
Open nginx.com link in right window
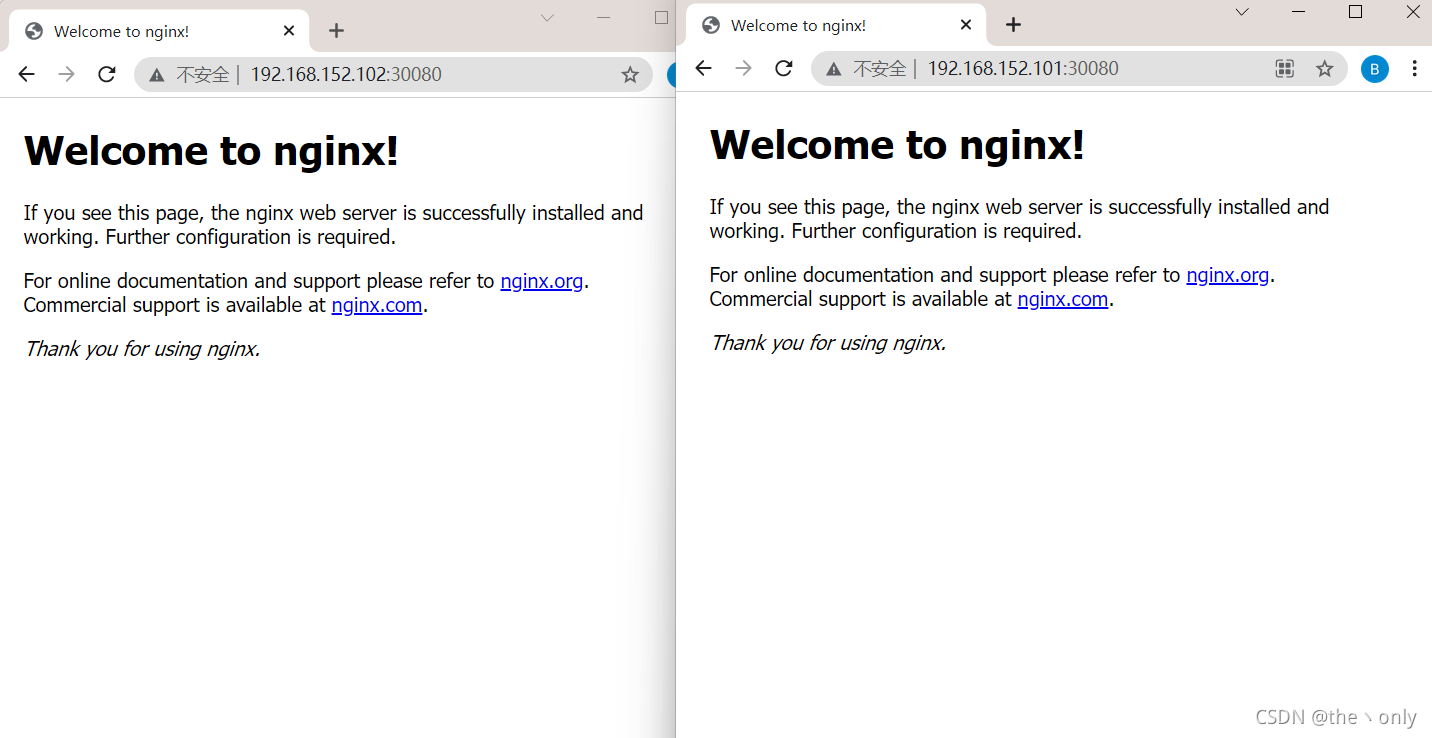(1063, 299)
